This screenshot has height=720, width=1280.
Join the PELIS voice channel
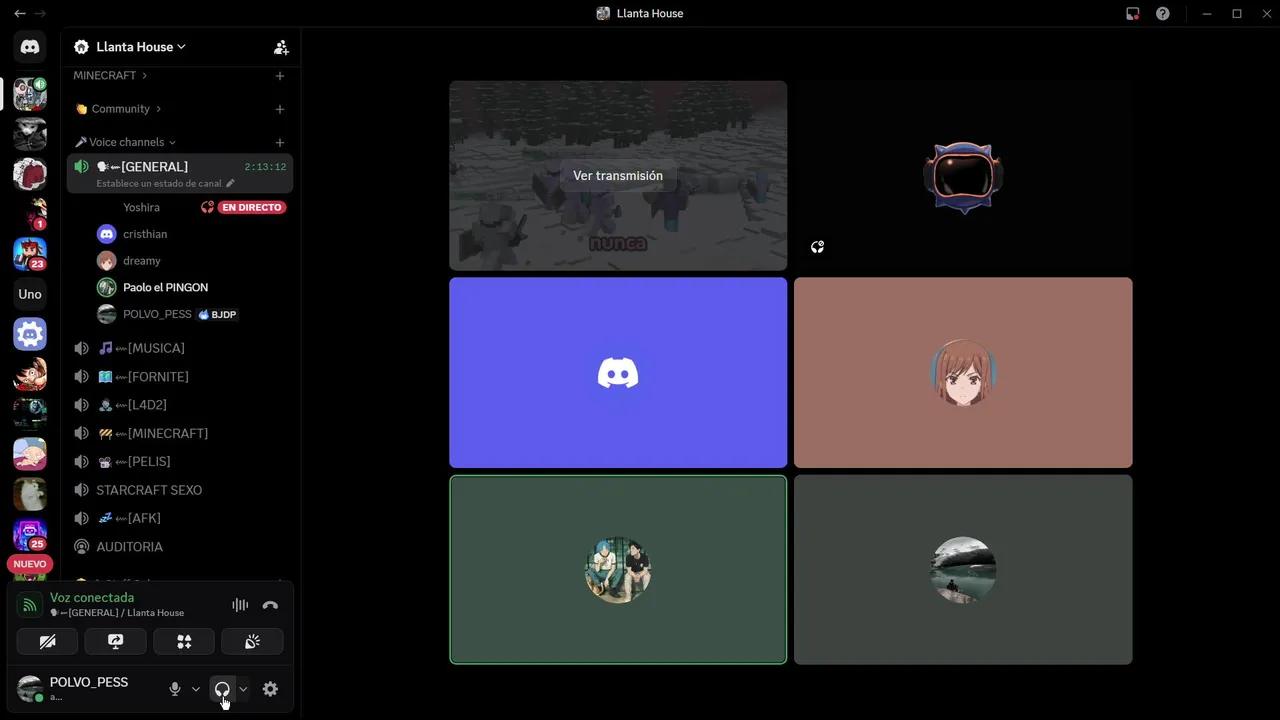pos(180,462)
